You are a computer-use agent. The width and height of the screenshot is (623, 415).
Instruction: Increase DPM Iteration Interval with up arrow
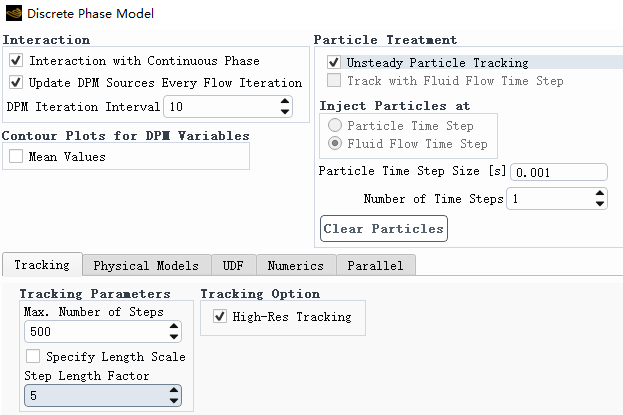tap(284, 101)
